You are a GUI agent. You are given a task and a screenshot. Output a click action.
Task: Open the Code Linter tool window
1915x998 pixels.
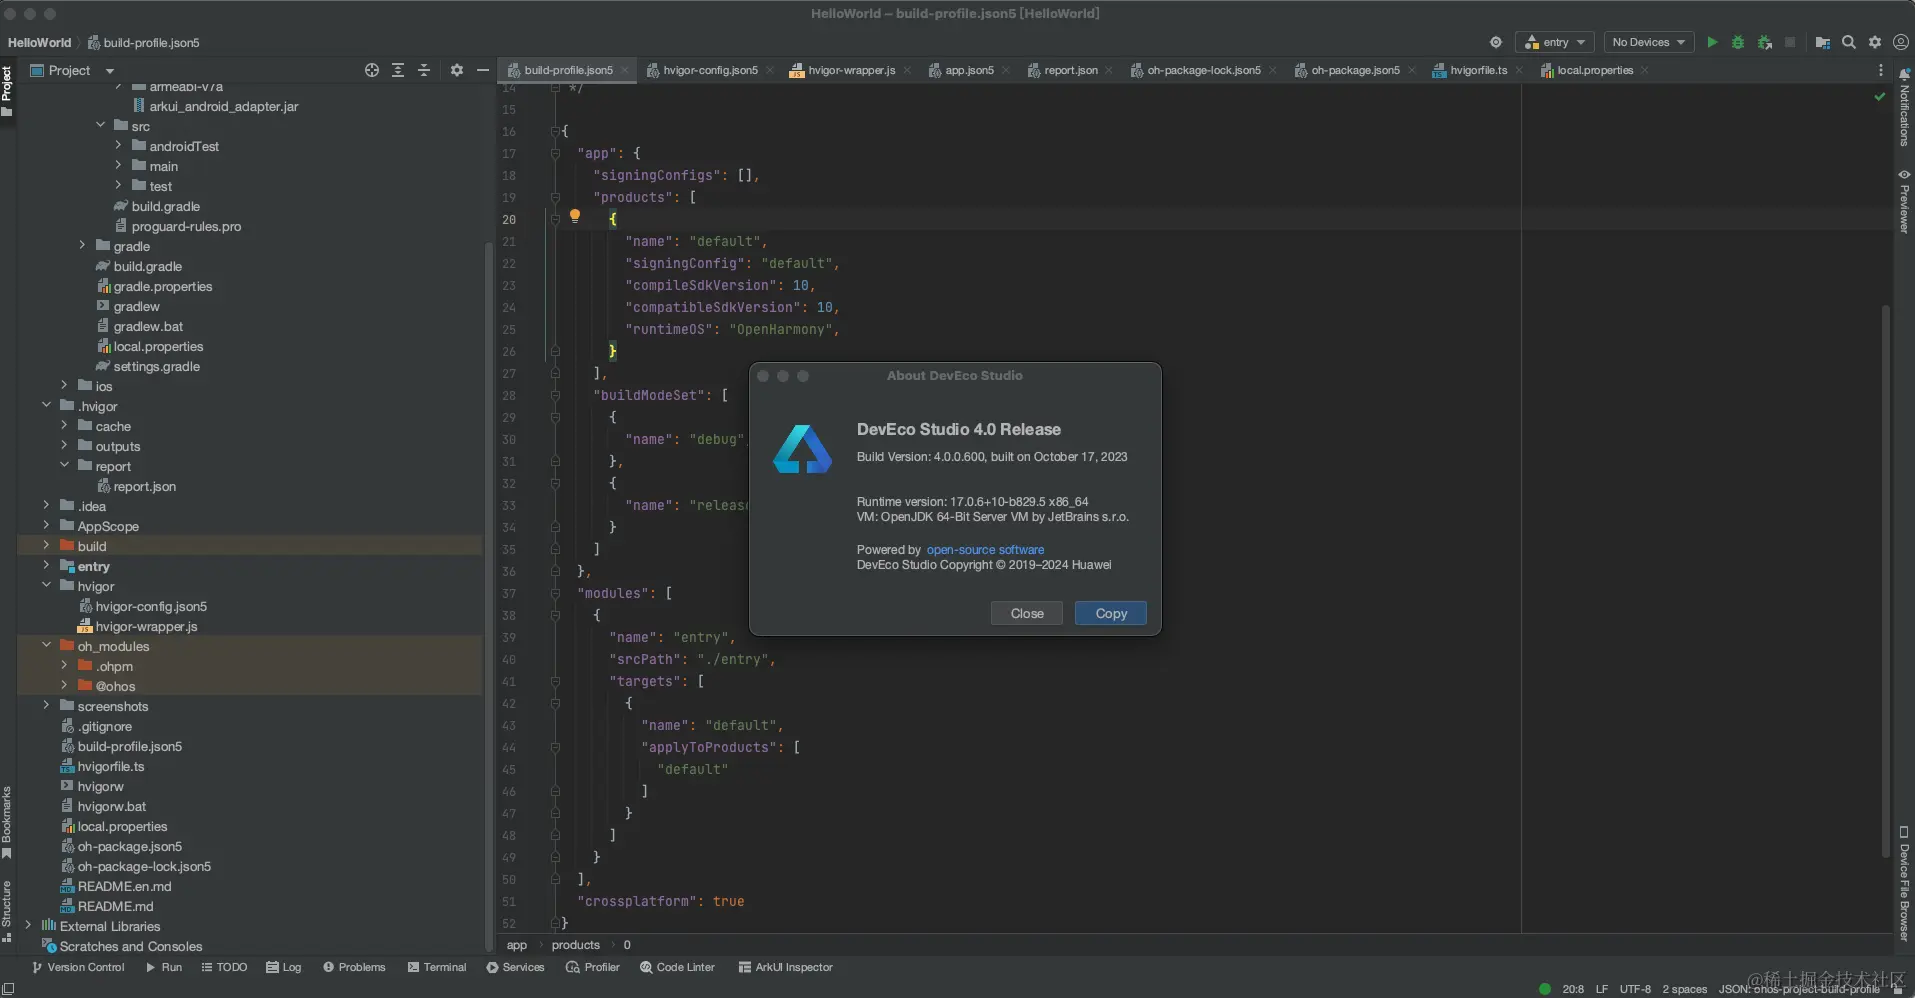[x=677, y=967]
